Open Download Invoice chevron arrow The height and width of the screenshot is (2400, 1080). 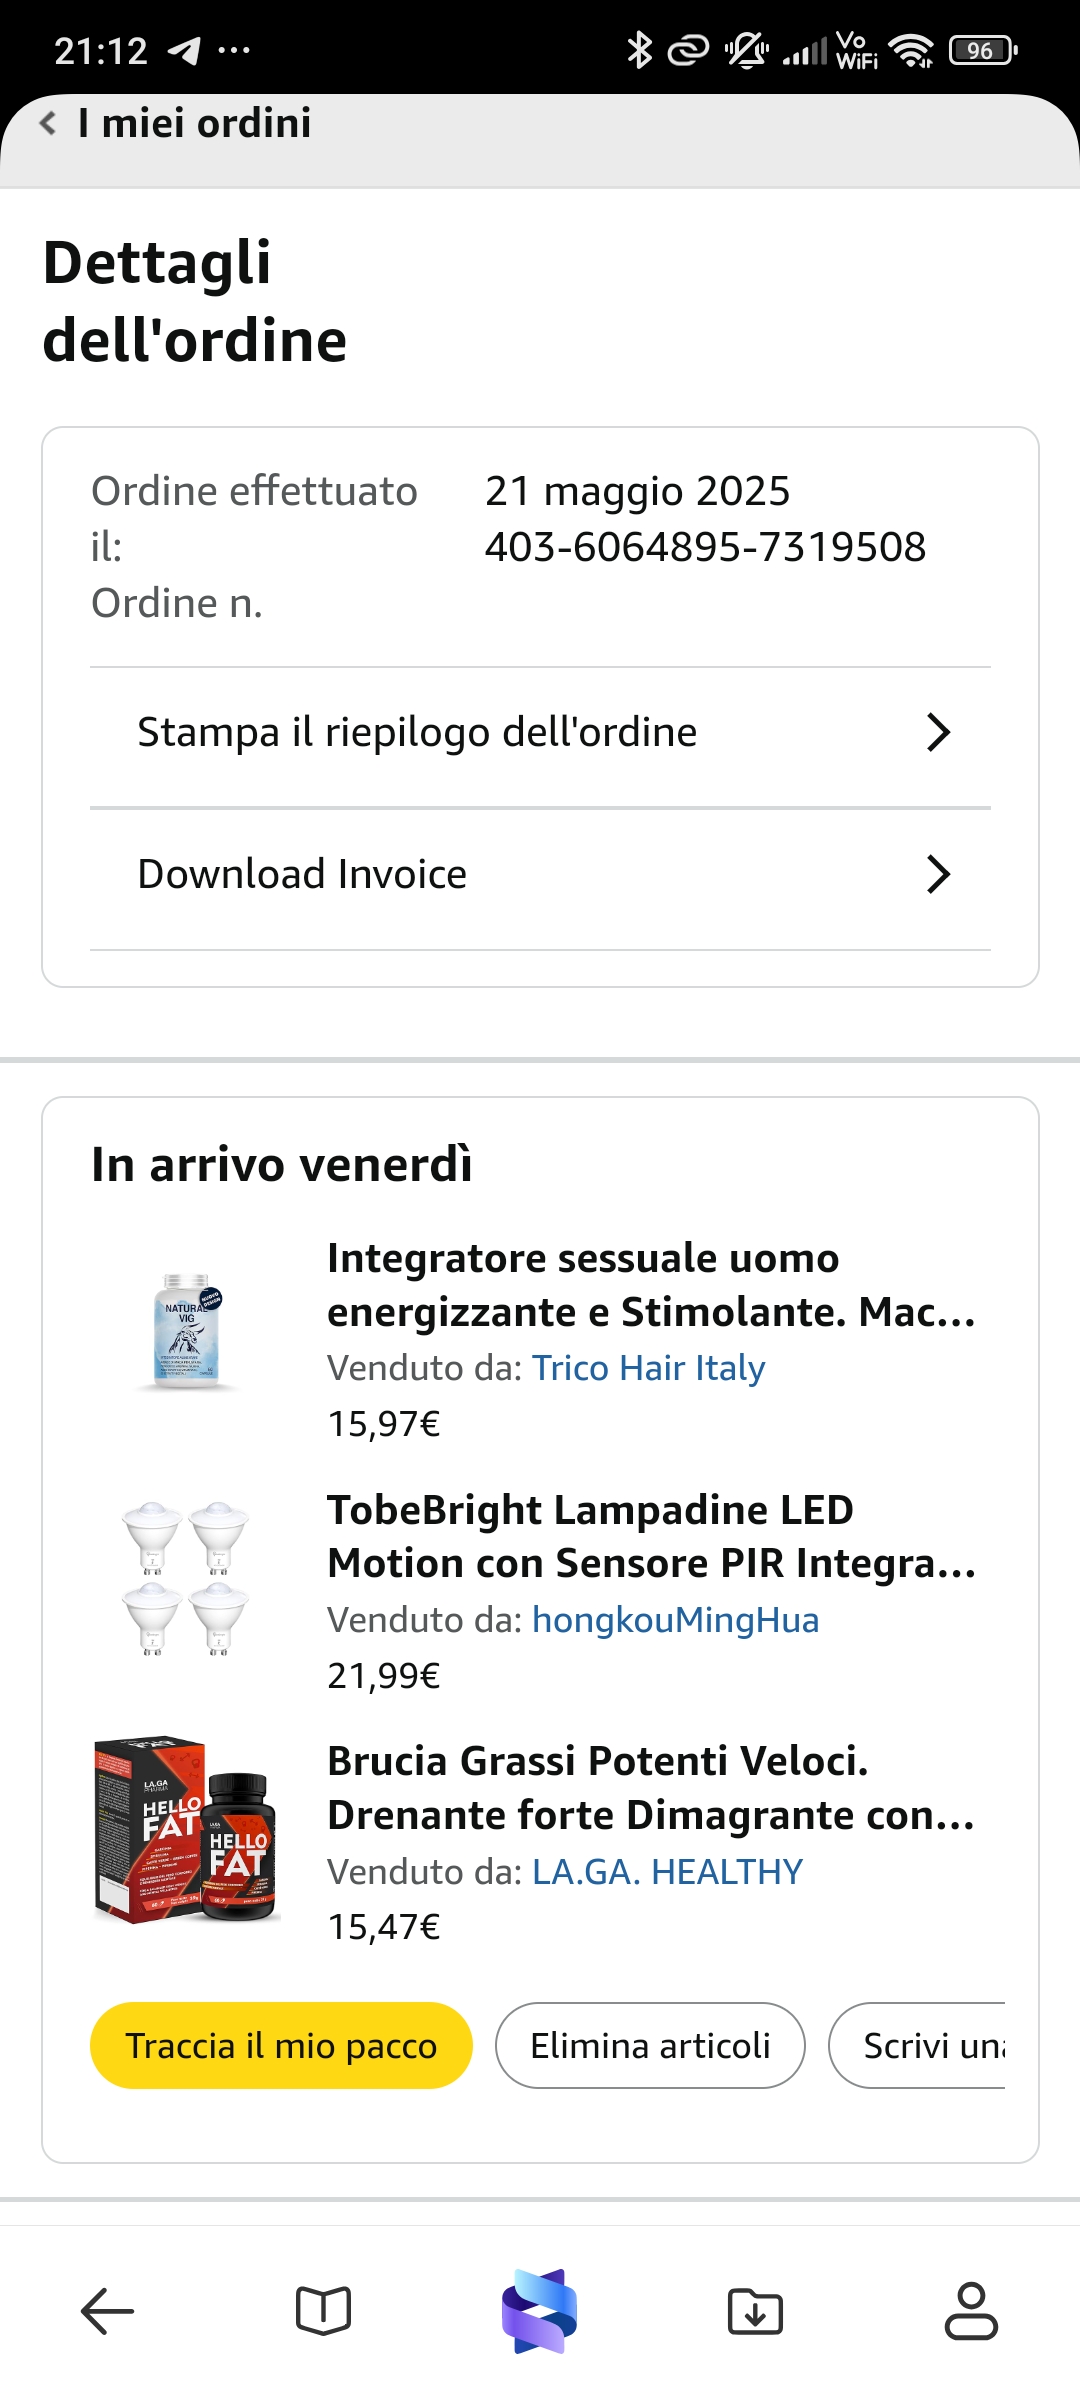(938, 874)
